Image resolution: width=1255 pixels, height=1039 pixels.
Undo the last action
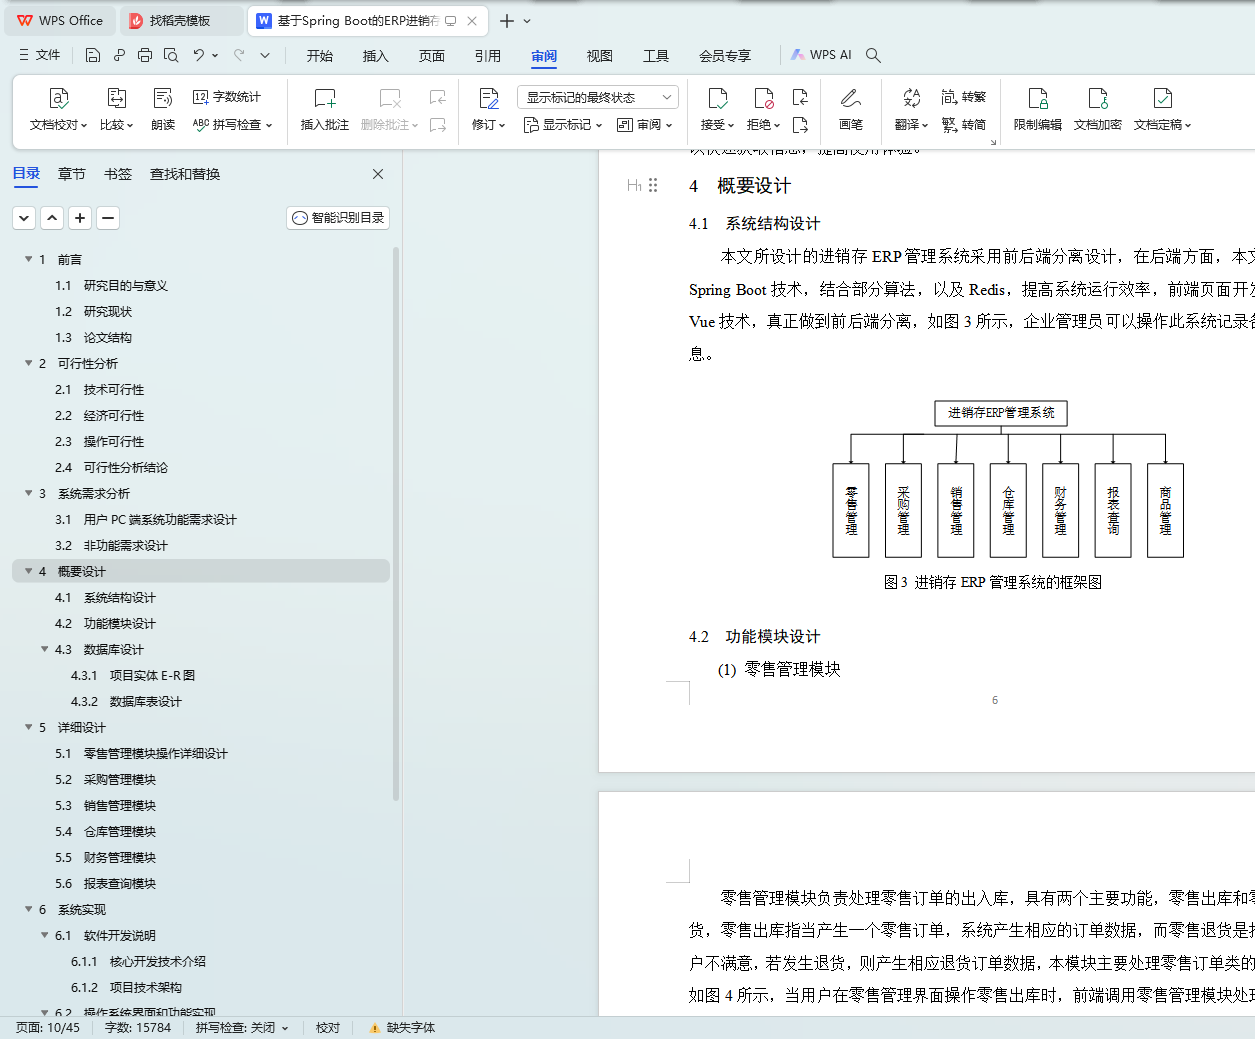click(x=199, y=55)
